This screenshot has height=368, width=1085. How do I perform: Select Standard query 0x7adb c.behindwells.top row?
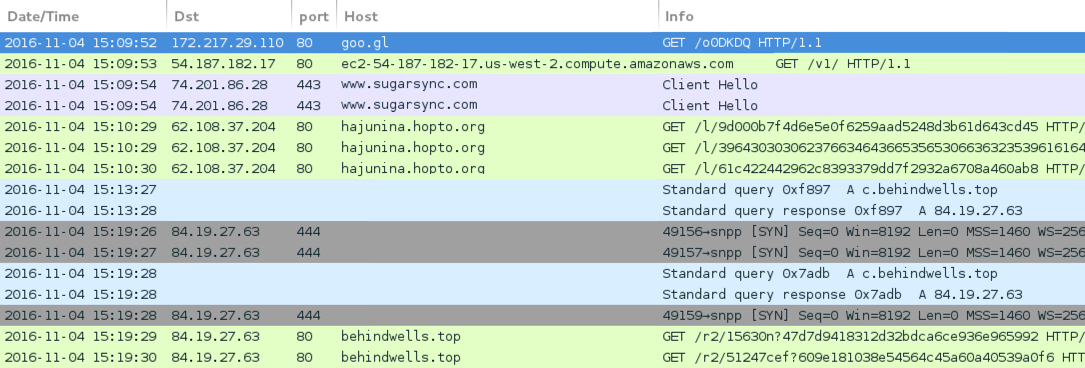click(542, 273)
